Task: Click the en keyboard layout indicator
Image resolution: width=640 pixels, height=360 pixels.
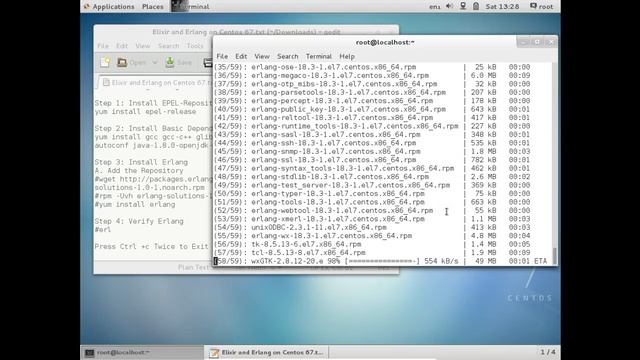Action: pos(435,7)
